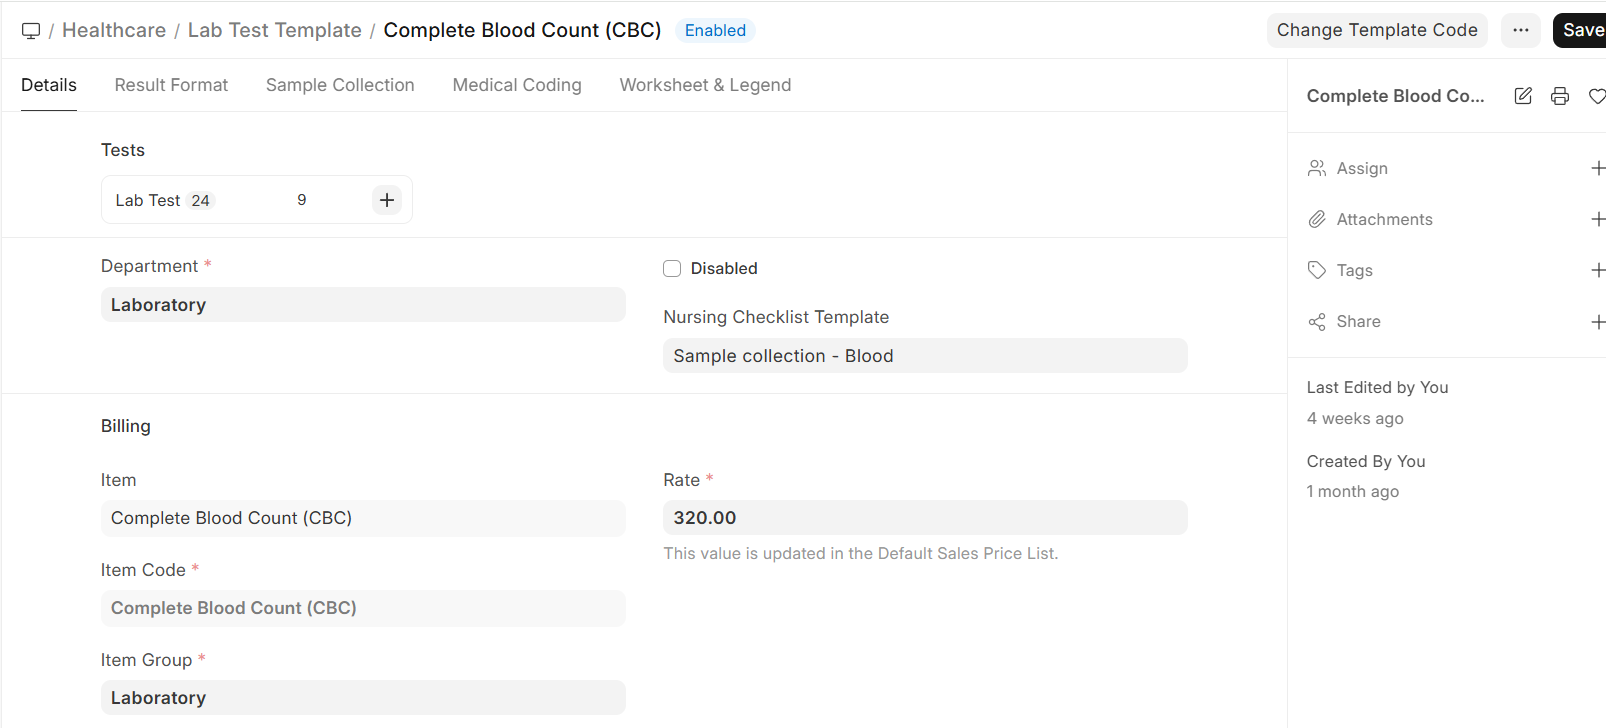Screen dimensions: 1606x728
Task: Click the edit pencil icon in sidebar
Action: (x=1523, y=96)
